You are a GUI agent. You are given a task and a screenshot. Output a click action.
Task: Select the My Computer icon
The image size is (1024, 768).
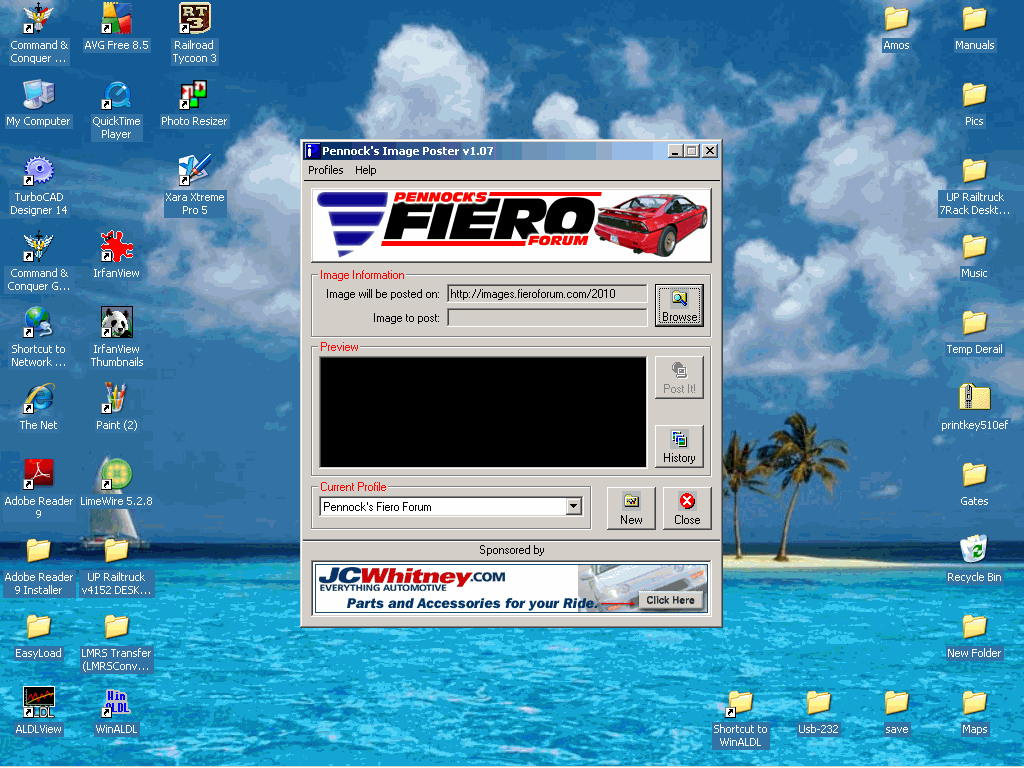click(39, 103)
